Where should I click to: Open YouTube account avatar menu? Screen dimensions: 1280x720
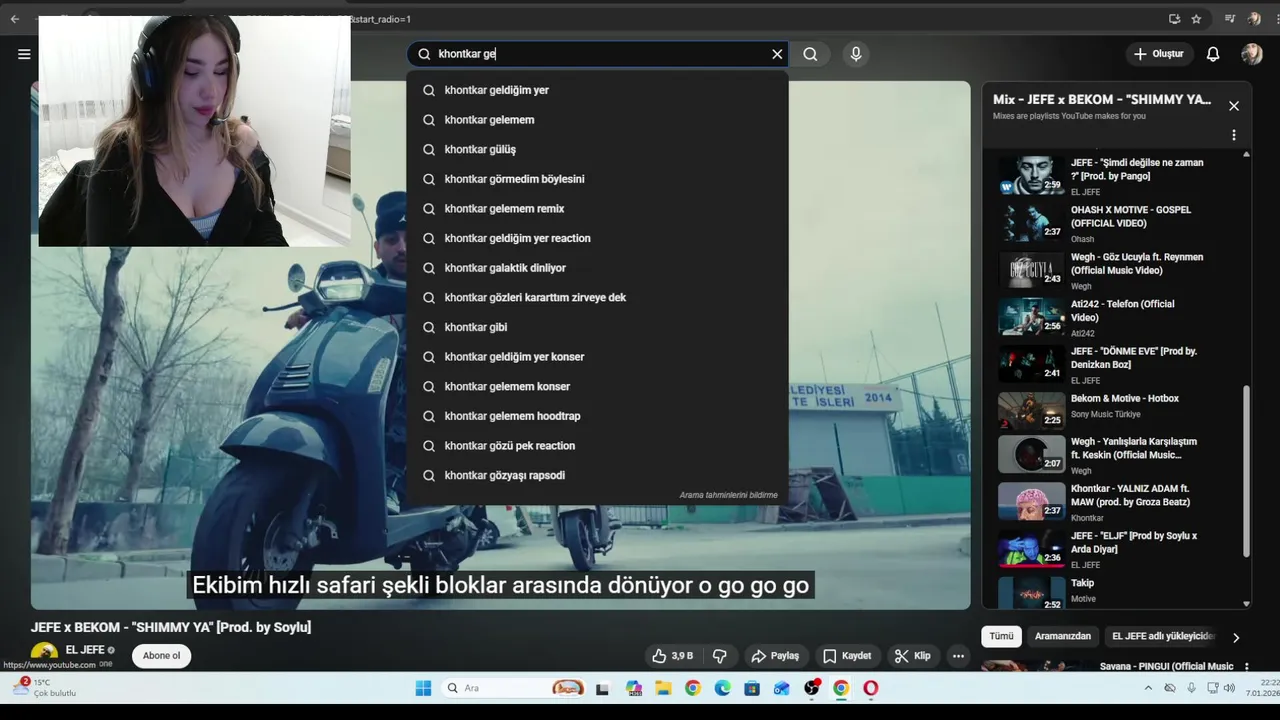coord(1252,54)
